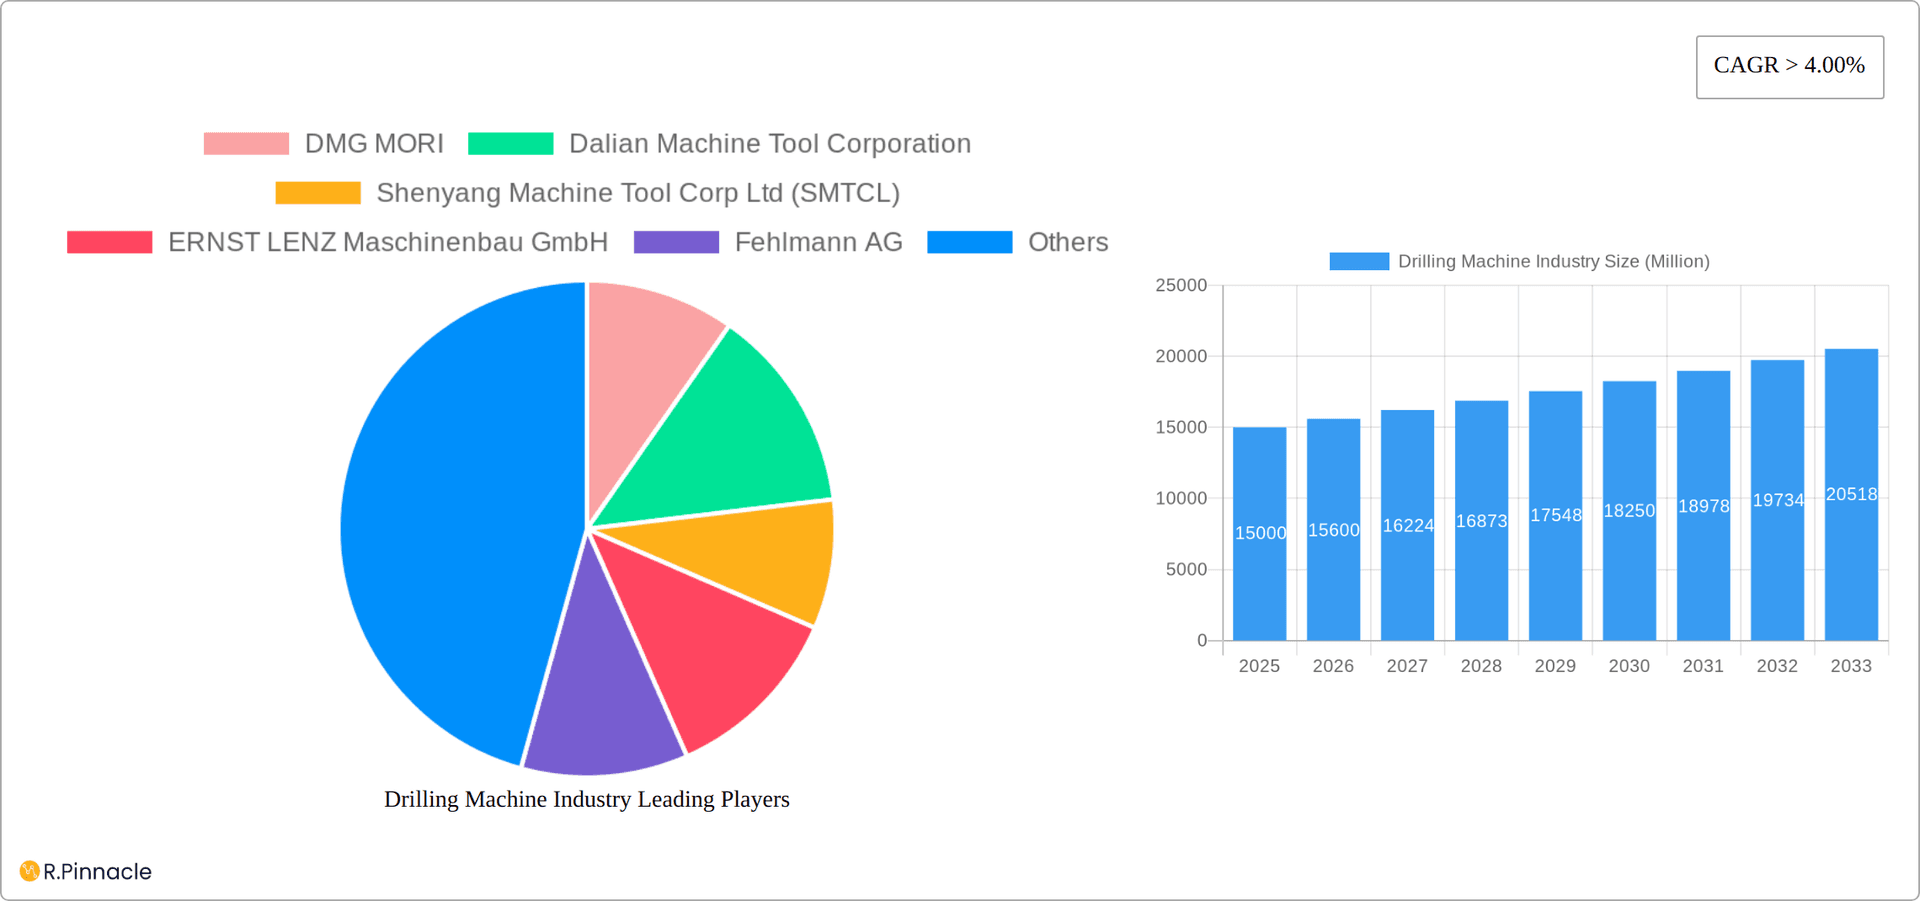
Task: Select the blue Others legend swatch
Action: (969, 241)
